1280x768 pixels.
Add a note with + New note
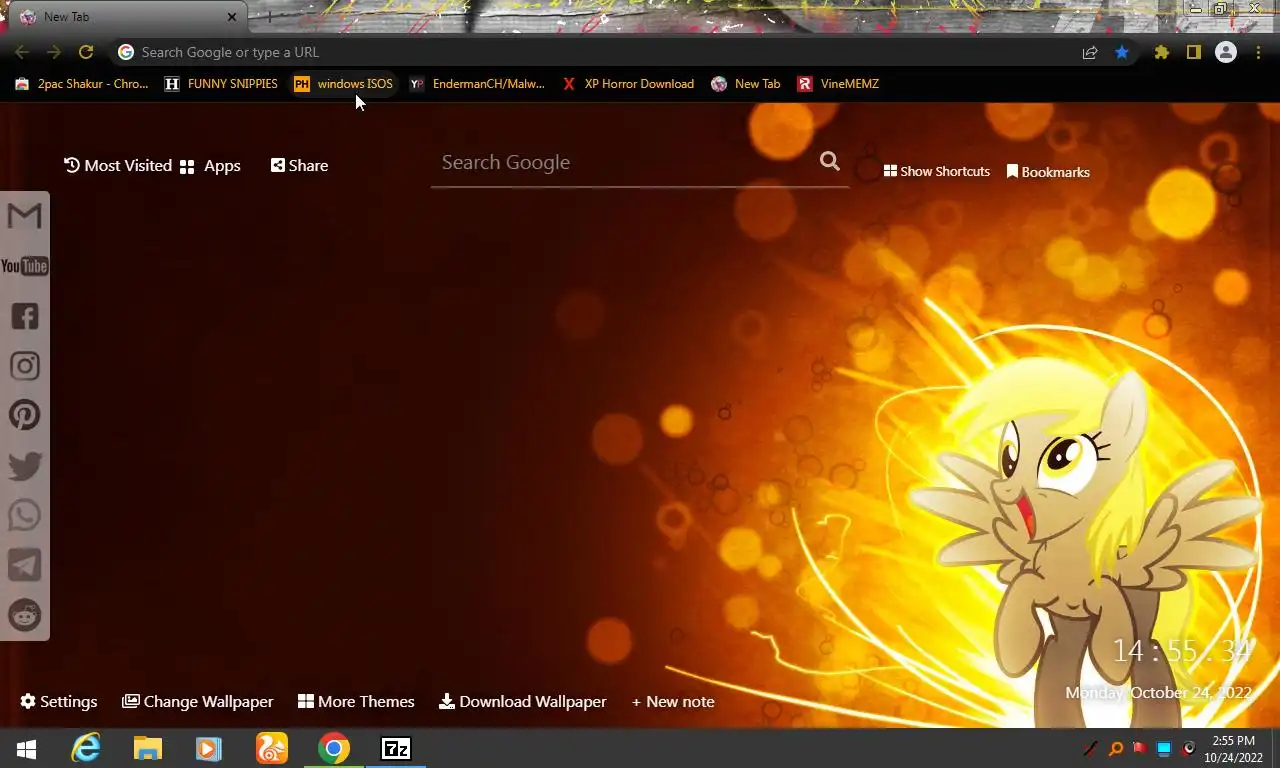(x=673, y=702)
